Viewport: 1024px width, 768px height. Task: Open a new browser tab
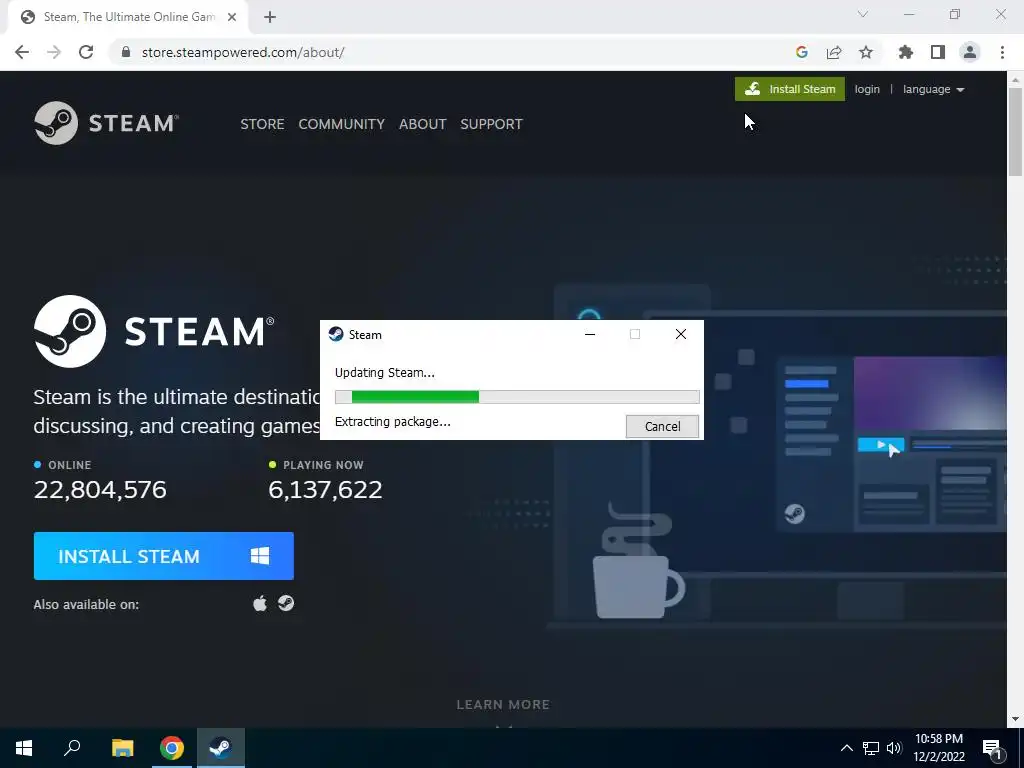(270, 17)
